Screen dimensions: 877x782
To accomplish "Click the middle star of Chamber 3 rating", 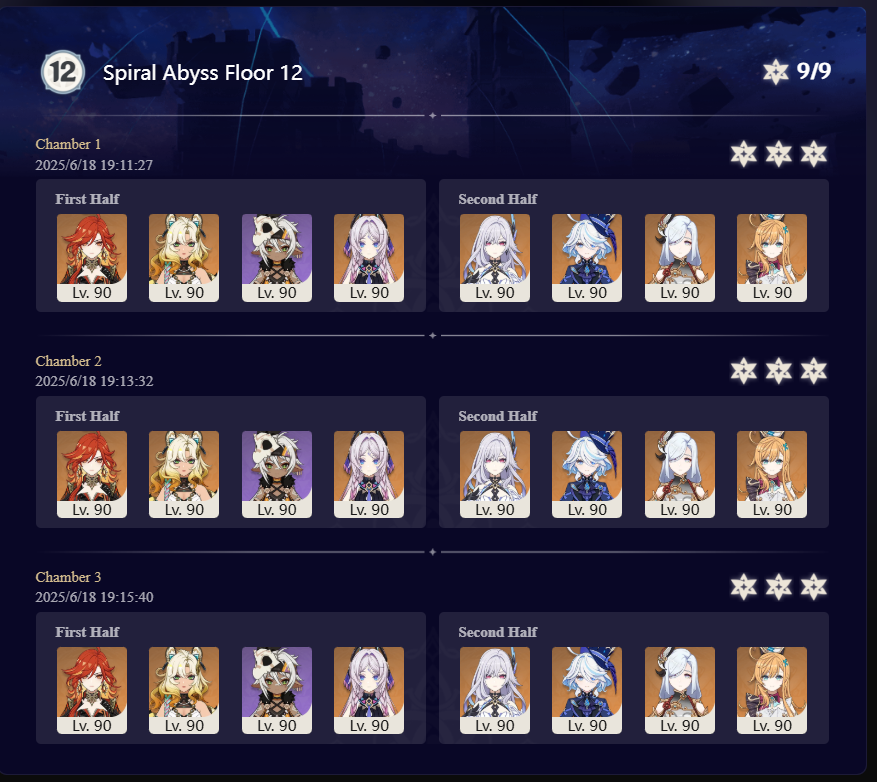I will point(779,587).
